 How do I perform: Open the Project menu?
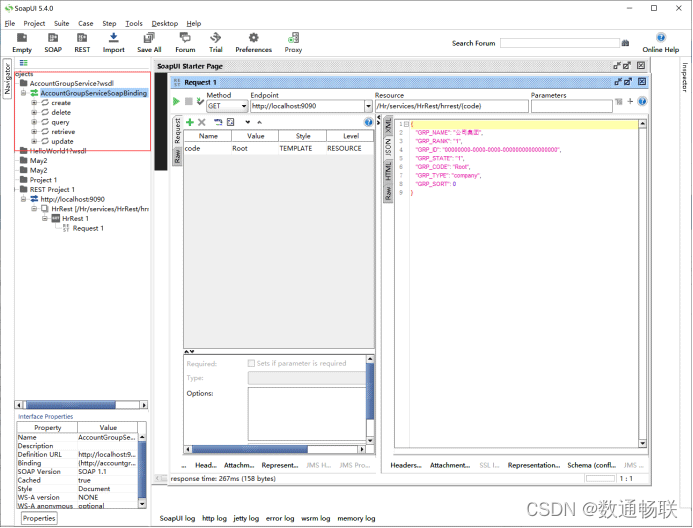pos(34,23)
